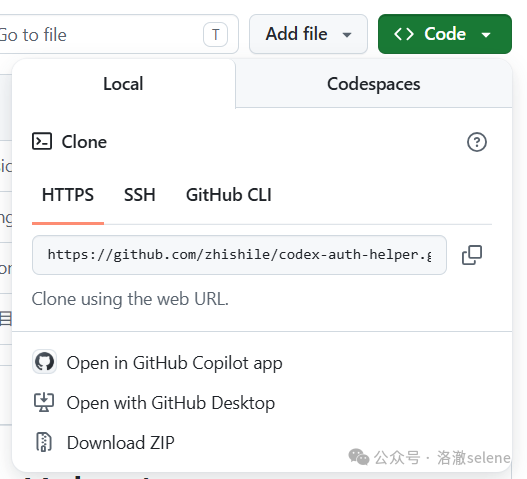This screenshot has height=479, width=527.
Task: Select the HTTPS clone method
Action: pos(68,195)
